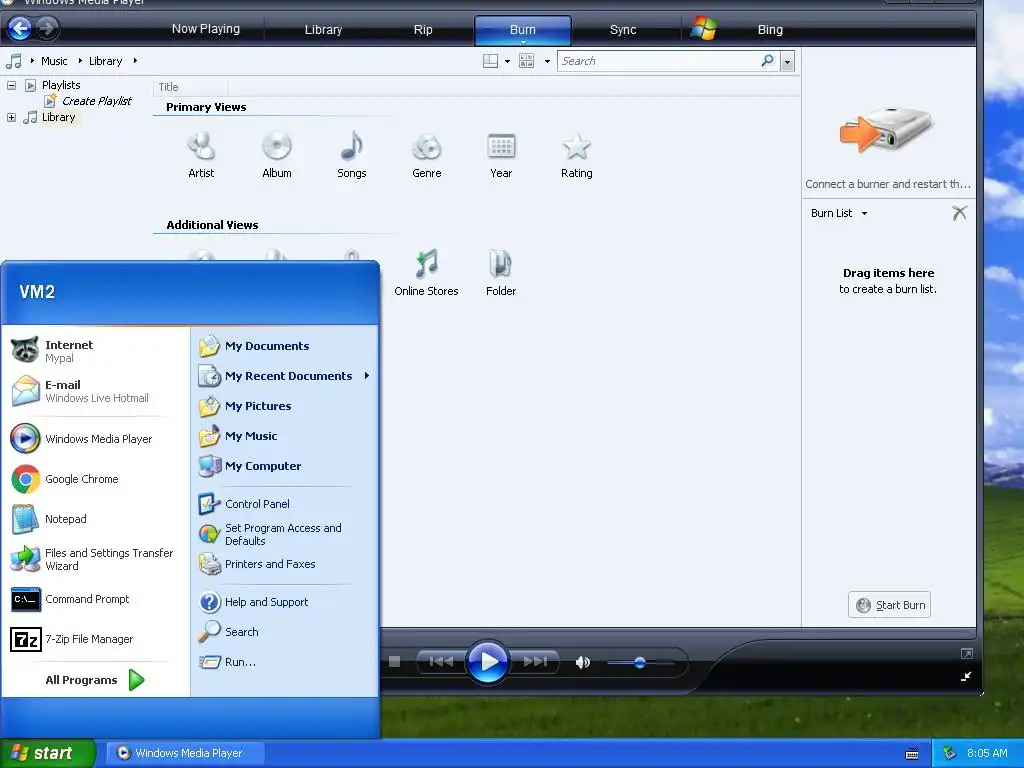
Task: Click the search magnifier icon
Action: coord(768,61)
